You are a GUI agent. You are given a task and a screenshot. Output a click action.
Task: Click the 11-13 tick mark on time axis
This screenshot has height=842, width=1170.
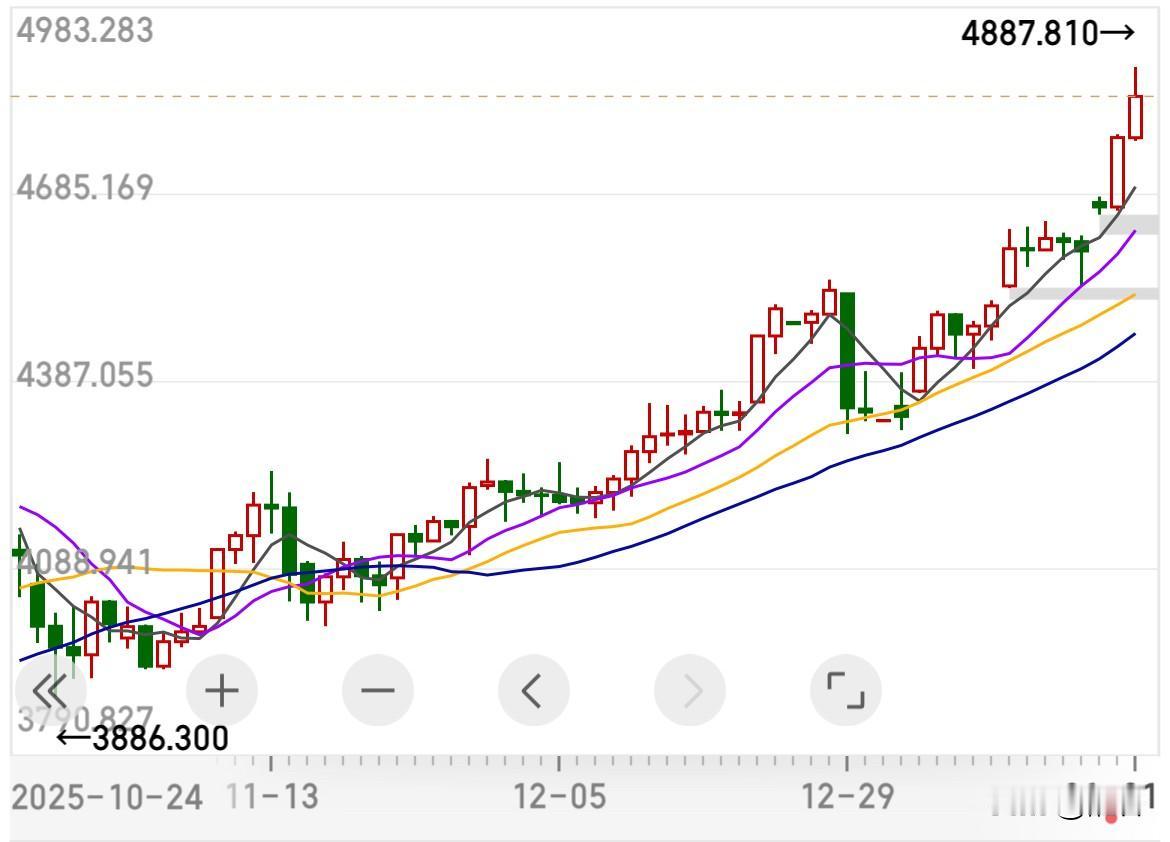point(271,763)
